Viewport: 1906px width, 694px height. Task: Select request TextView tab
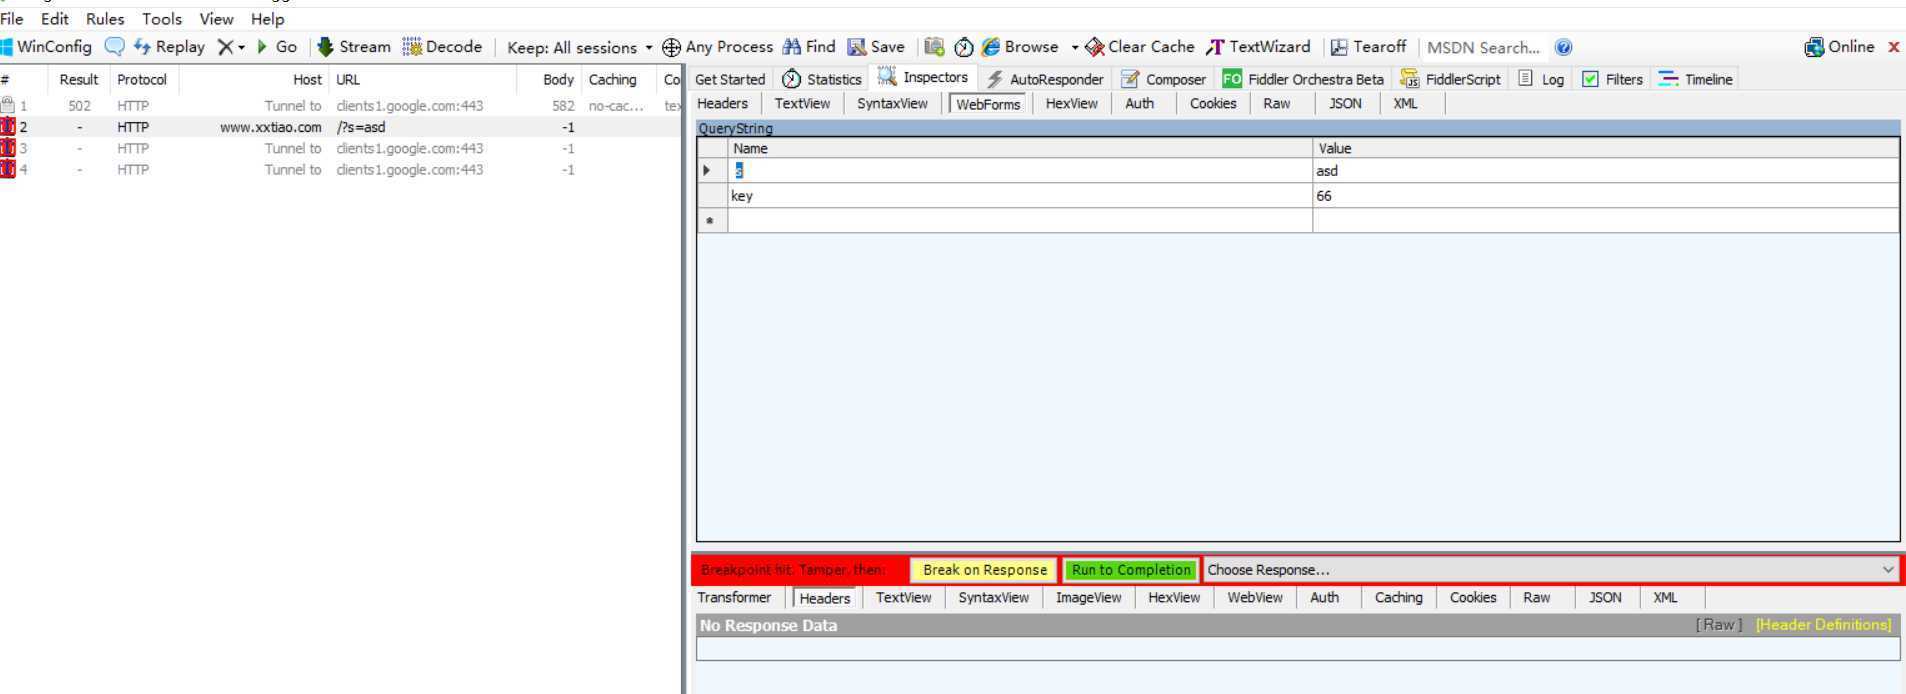point(802,104)
